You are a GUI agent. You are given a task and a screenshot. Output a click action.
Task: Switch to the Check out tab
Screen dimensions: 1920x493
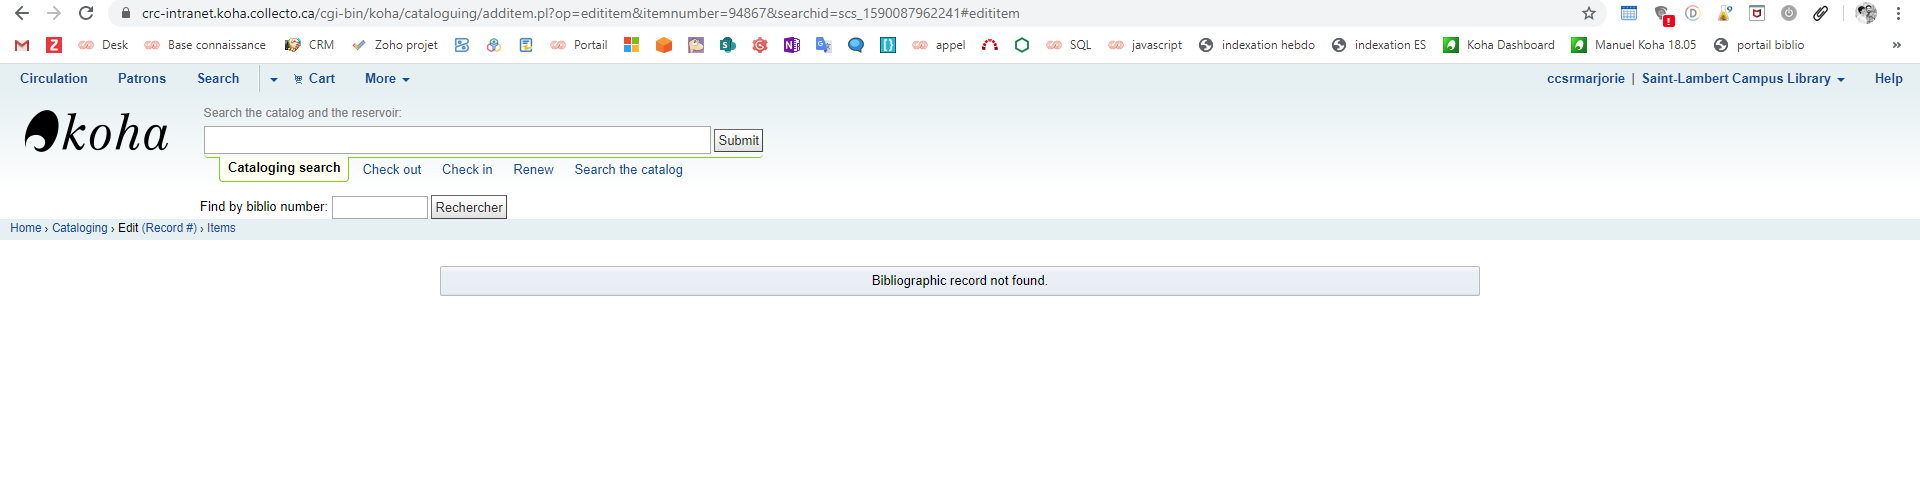(x=391, y=170)
